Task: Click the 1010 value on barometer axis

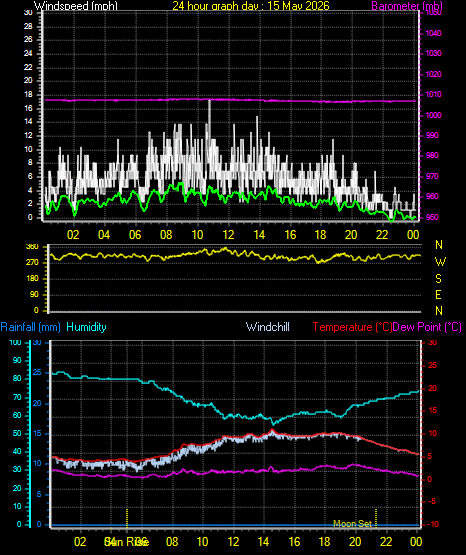Action: pyautogui.click(x=433, y=95)
